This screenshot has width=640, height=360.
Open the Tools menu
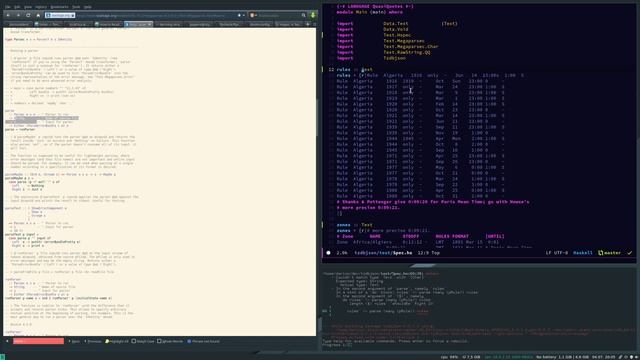pos(76,7)
